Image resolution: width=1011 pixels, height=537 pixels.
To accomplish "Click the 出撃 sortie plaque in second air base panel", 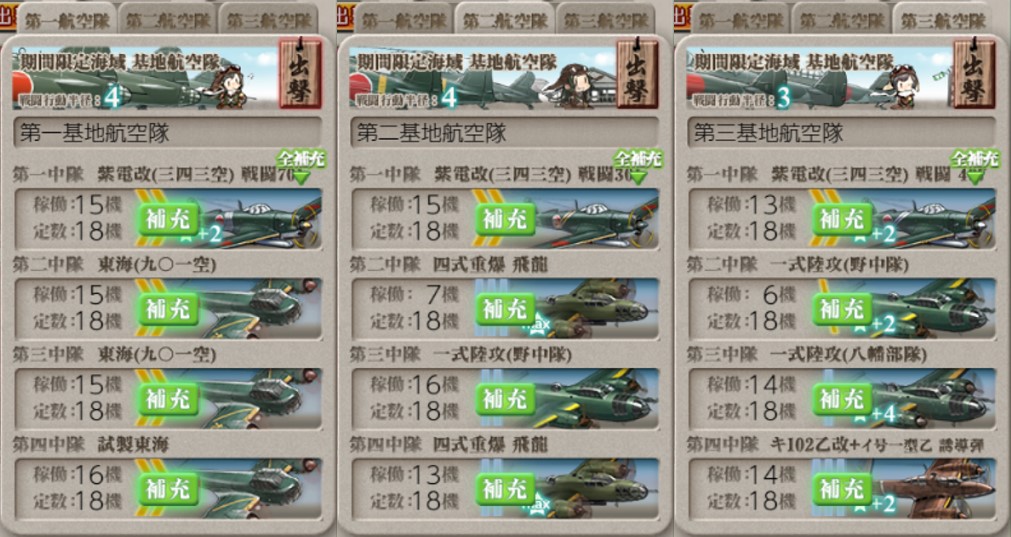I will pyautogui.click(x=637, y=73).
